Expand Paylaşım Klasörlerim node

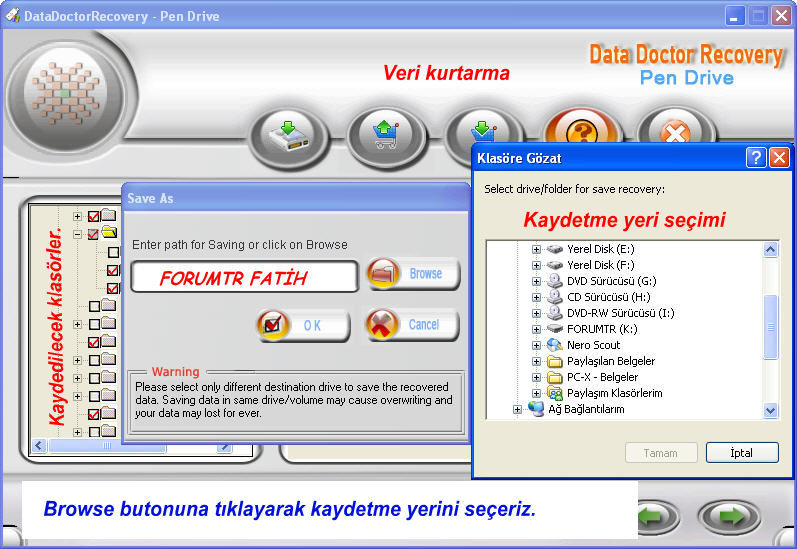(x=536, y=393)
